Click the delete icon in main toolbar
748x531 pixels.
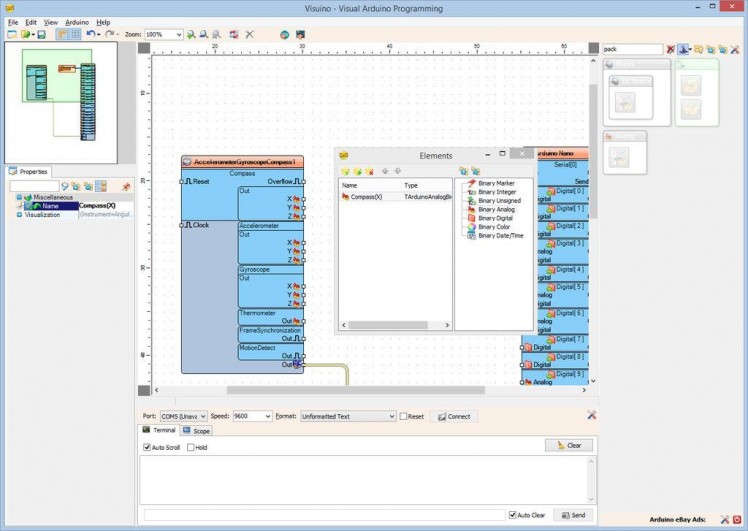pyautogui.click(x=250, y=34)
